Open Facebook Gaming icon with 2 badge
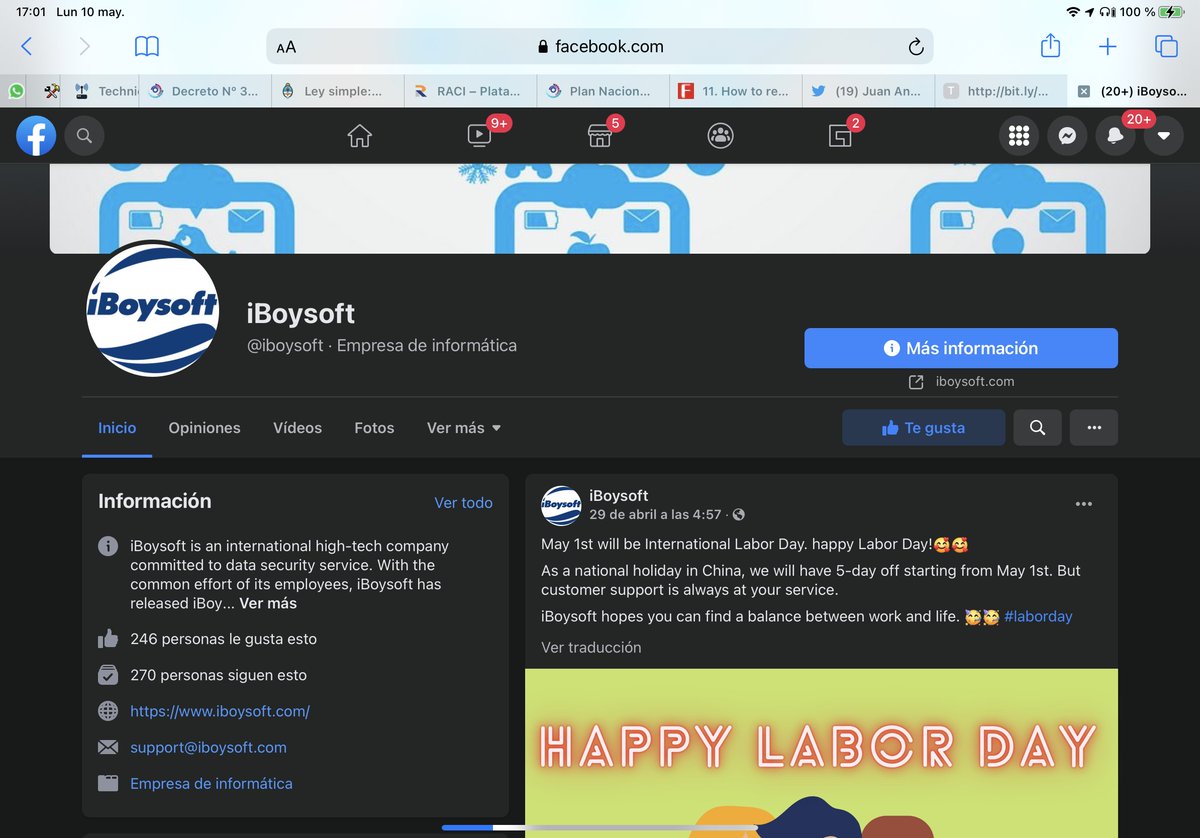 pos(840,136)
